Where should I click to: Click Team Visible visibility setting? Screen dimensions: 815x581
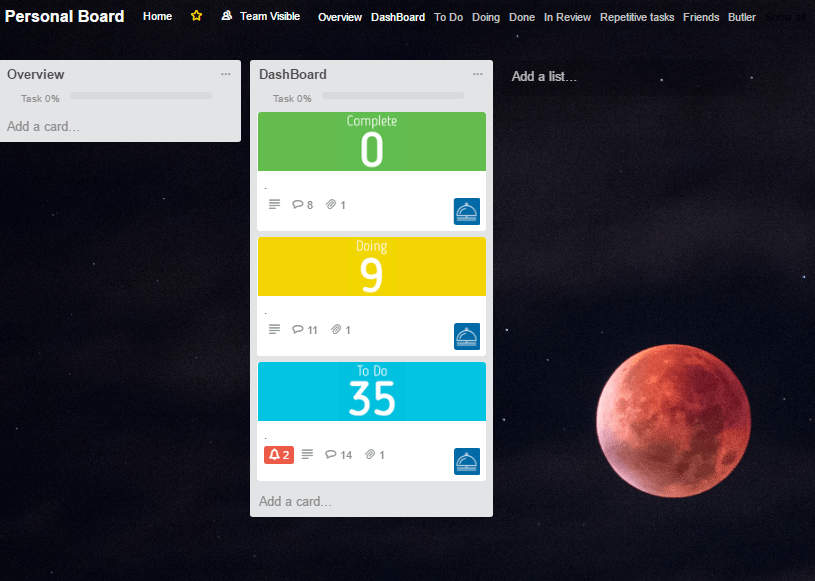[270, 16]
